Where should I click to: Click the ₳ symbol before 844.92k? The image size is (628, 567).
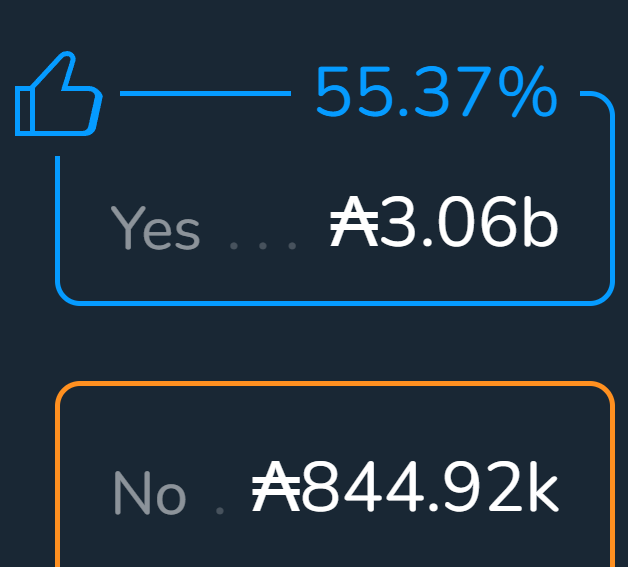click(275, 490)
